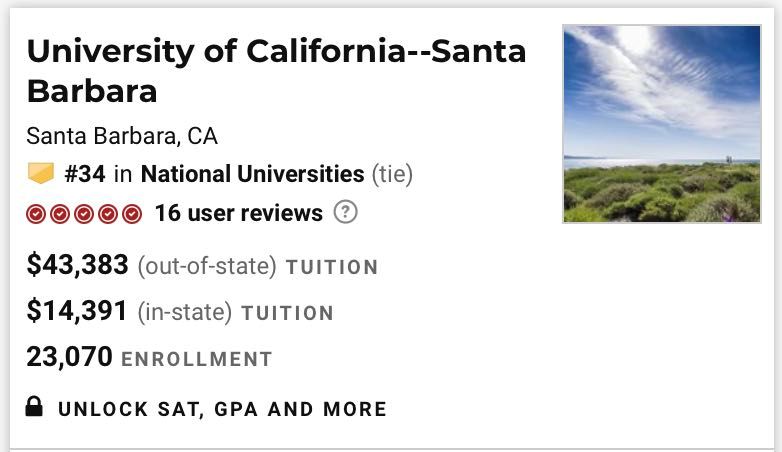Click the $43,383 out-of-state tuition figure
This screenshot has height=452, width=782.
[x=77, y=264]
